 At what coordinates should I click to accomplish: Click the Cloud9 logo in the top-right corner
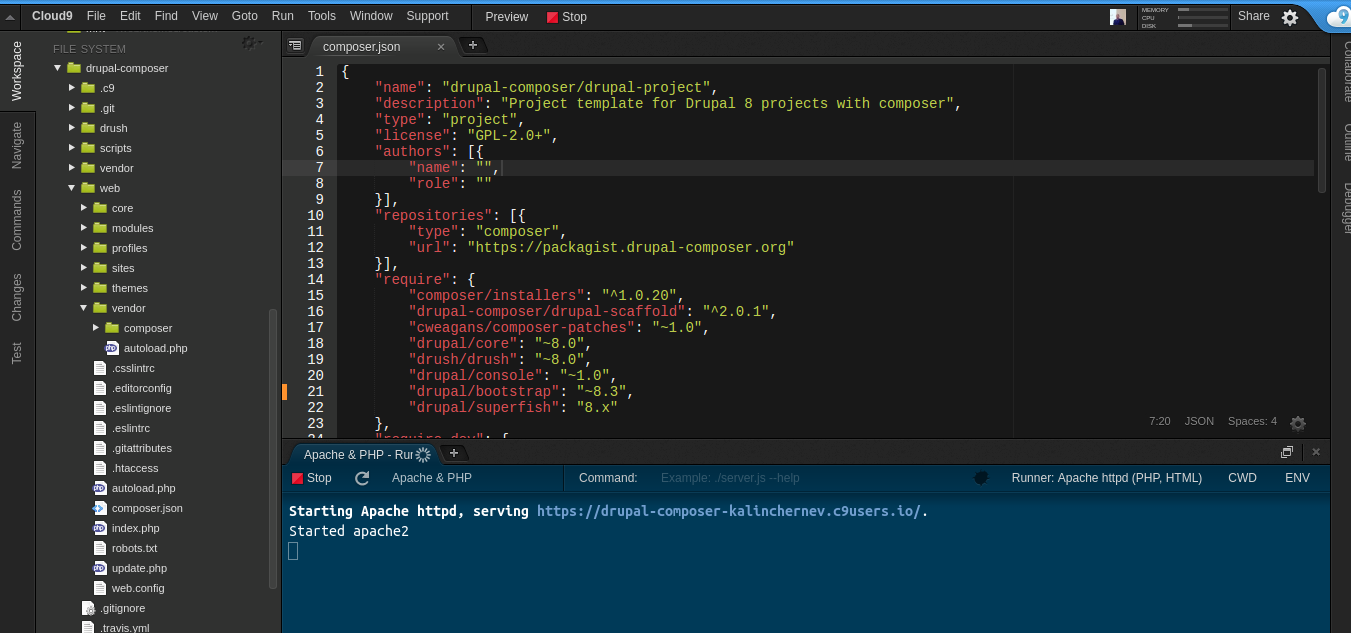[1338, 17]
